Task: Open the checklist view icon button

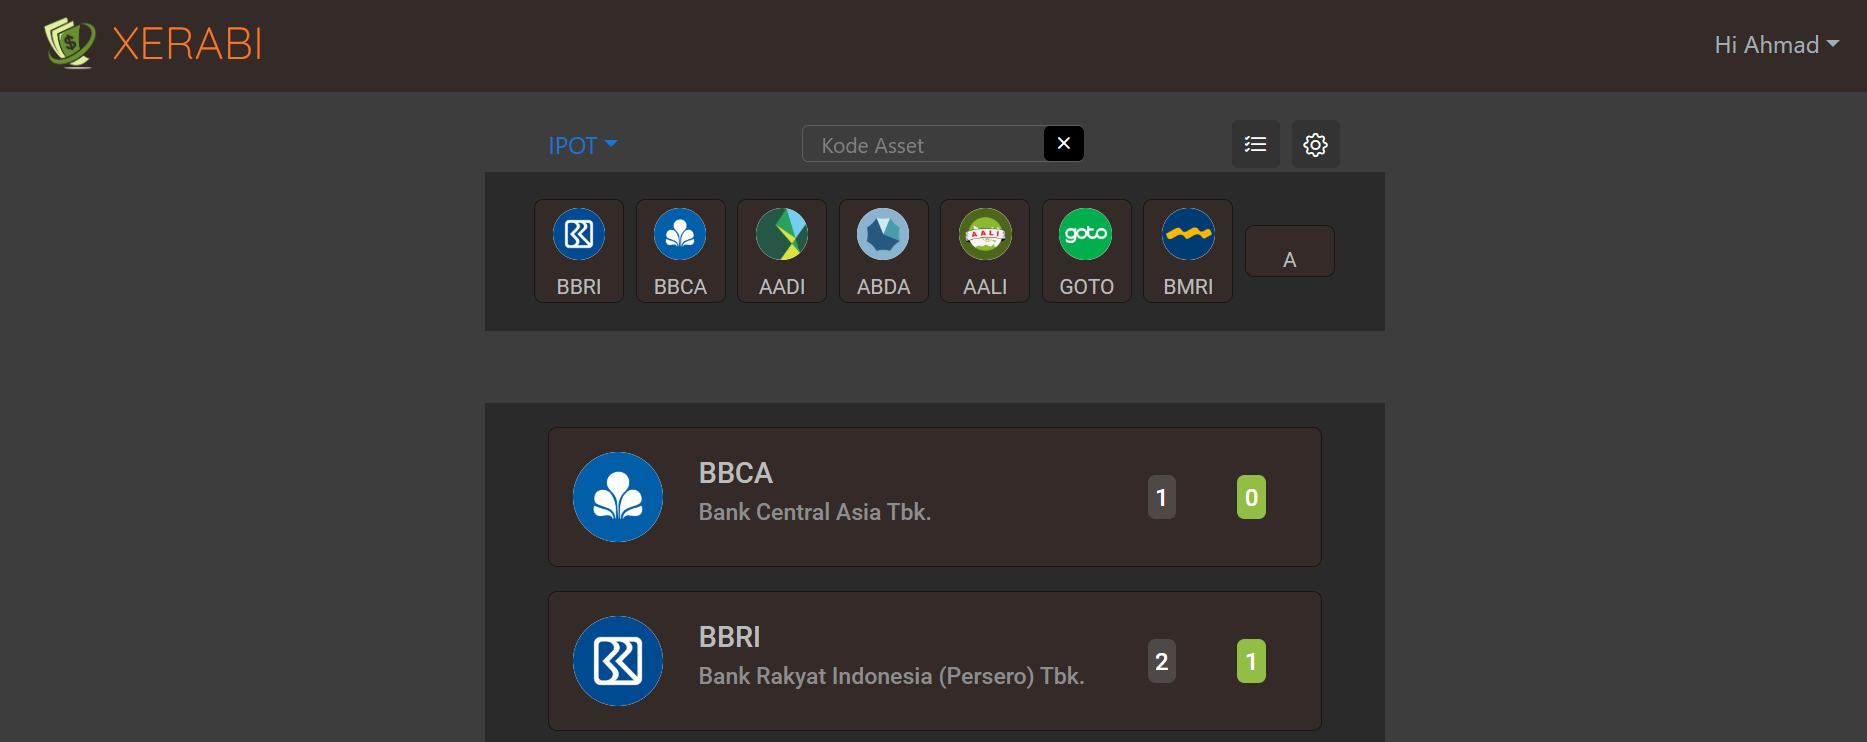Action: coord(1256,144)
